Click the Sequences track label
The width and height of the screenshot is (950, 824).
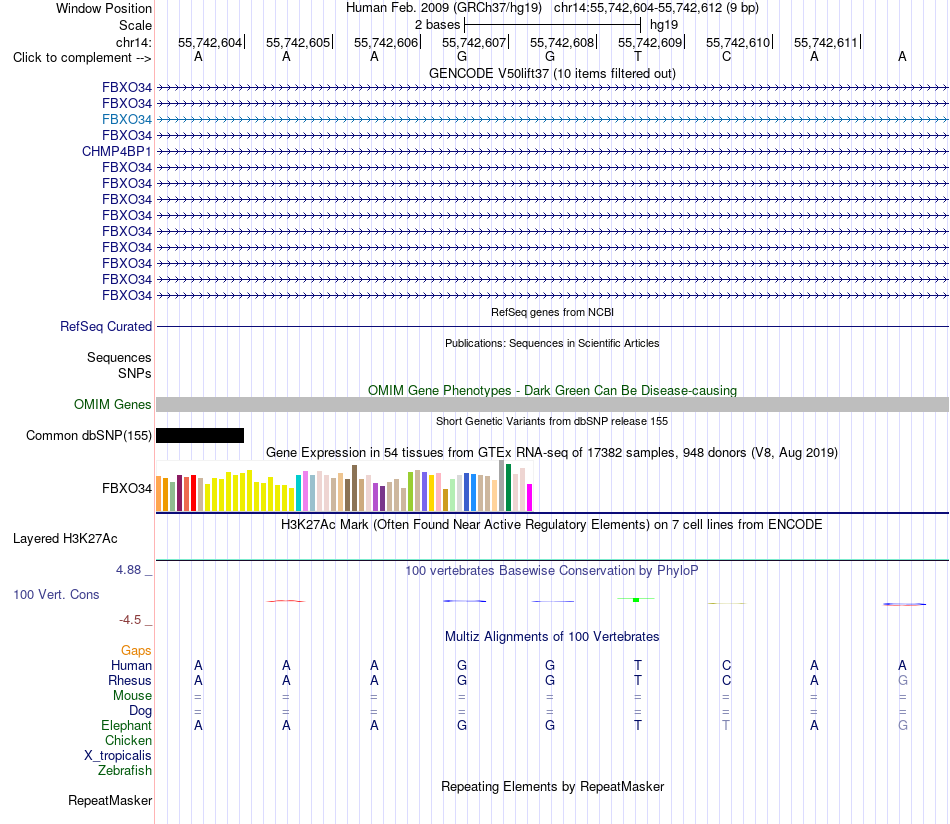[119, 357]
